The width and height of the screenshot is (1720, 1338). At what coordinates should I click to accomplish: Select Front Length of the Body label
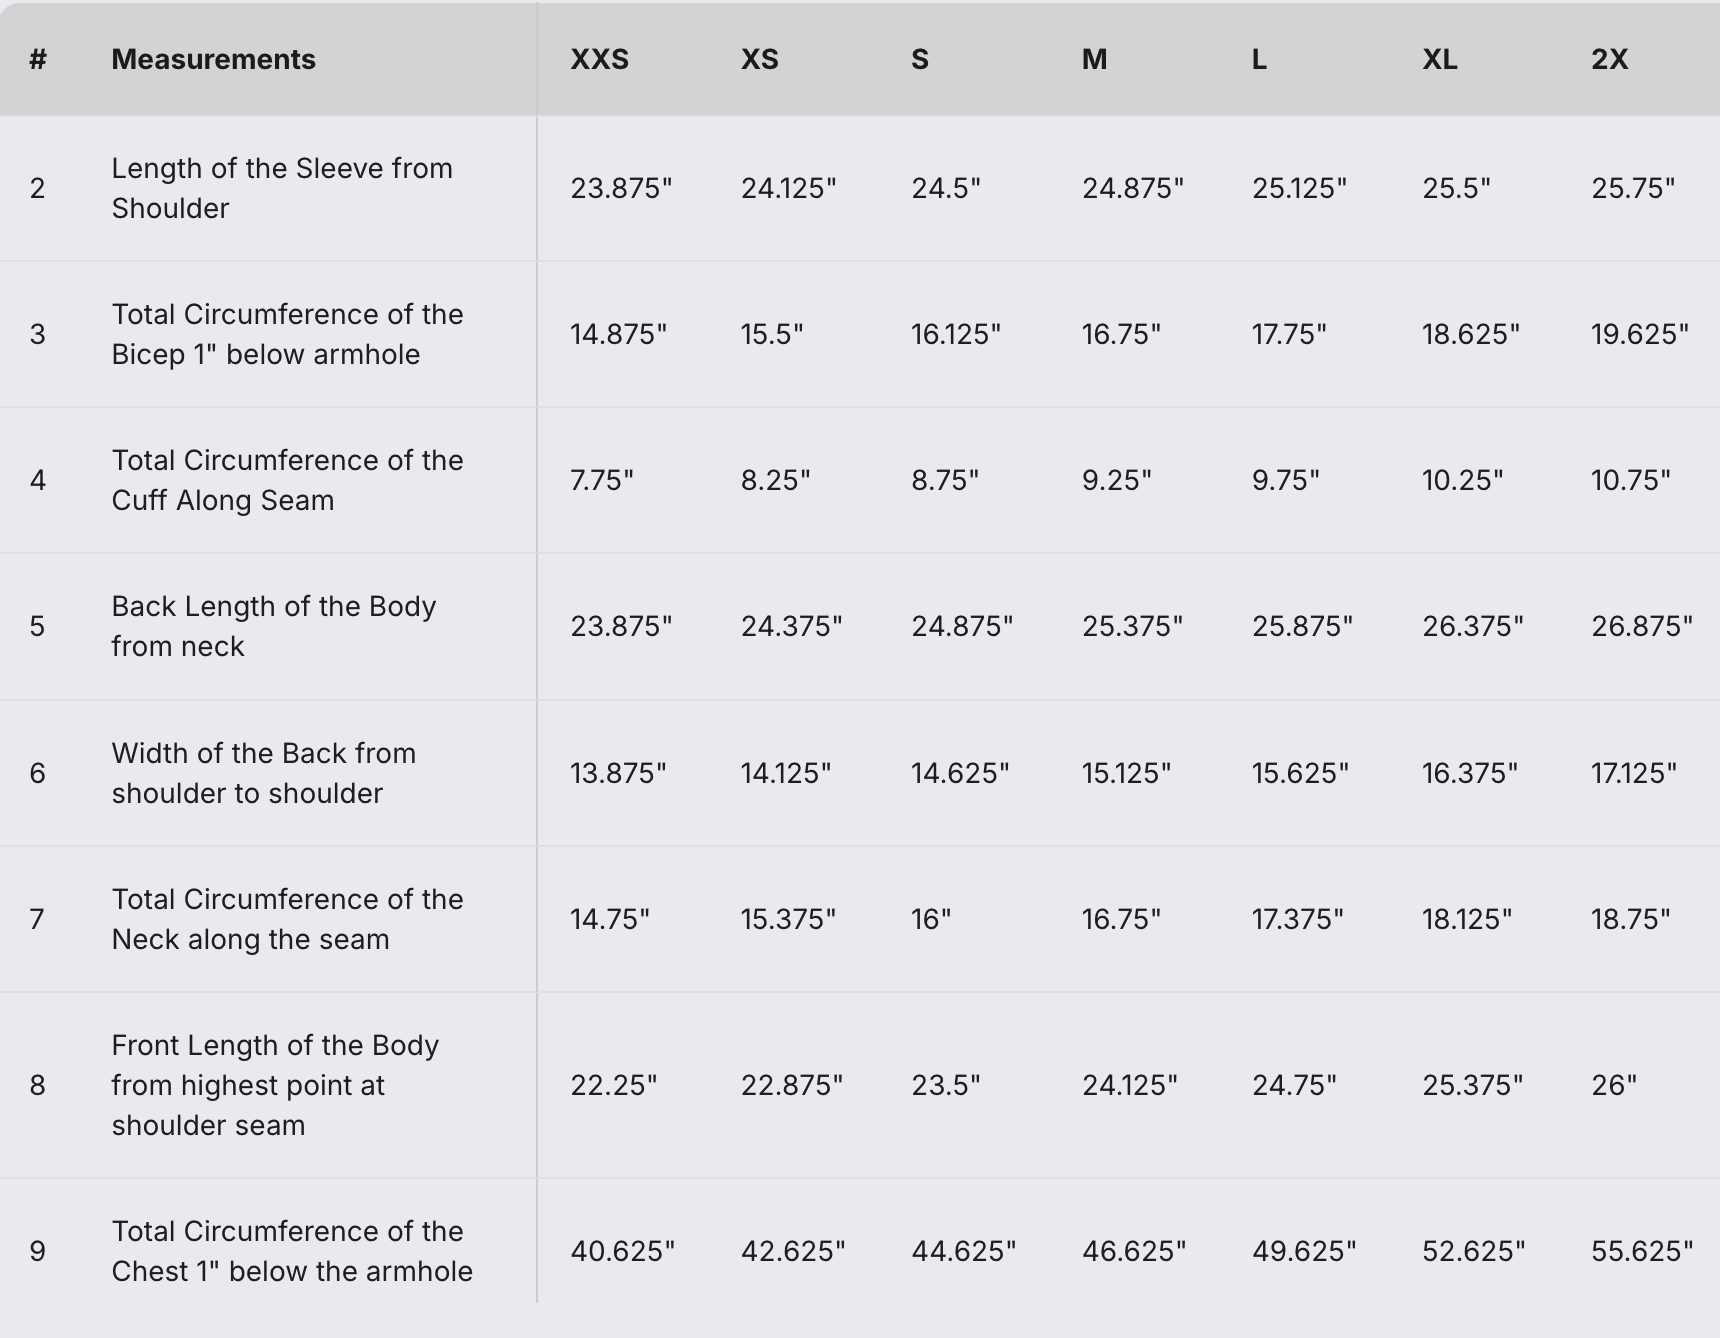coord(275,1085)
